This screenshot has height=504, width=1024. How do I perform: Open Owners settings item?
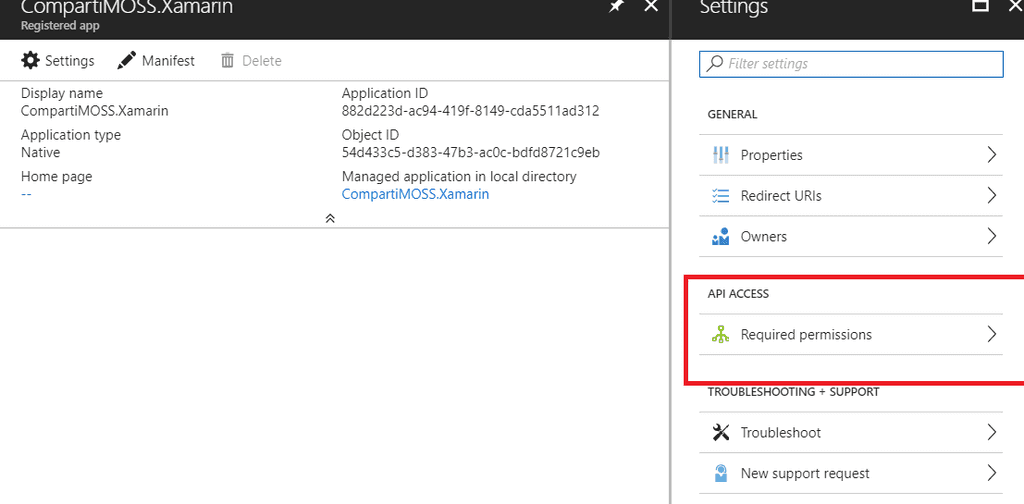point(763,237)
